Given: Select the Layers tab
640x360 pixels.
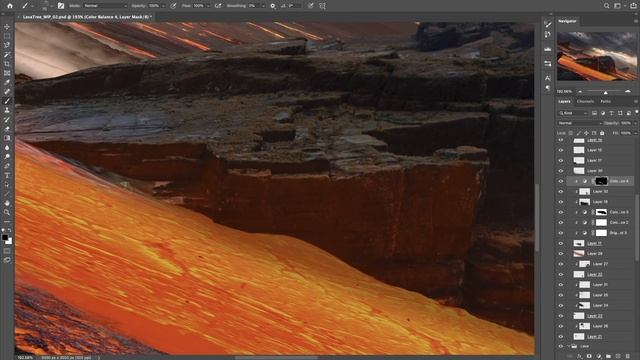Looking at the screenshot, I should coord(564,101).
